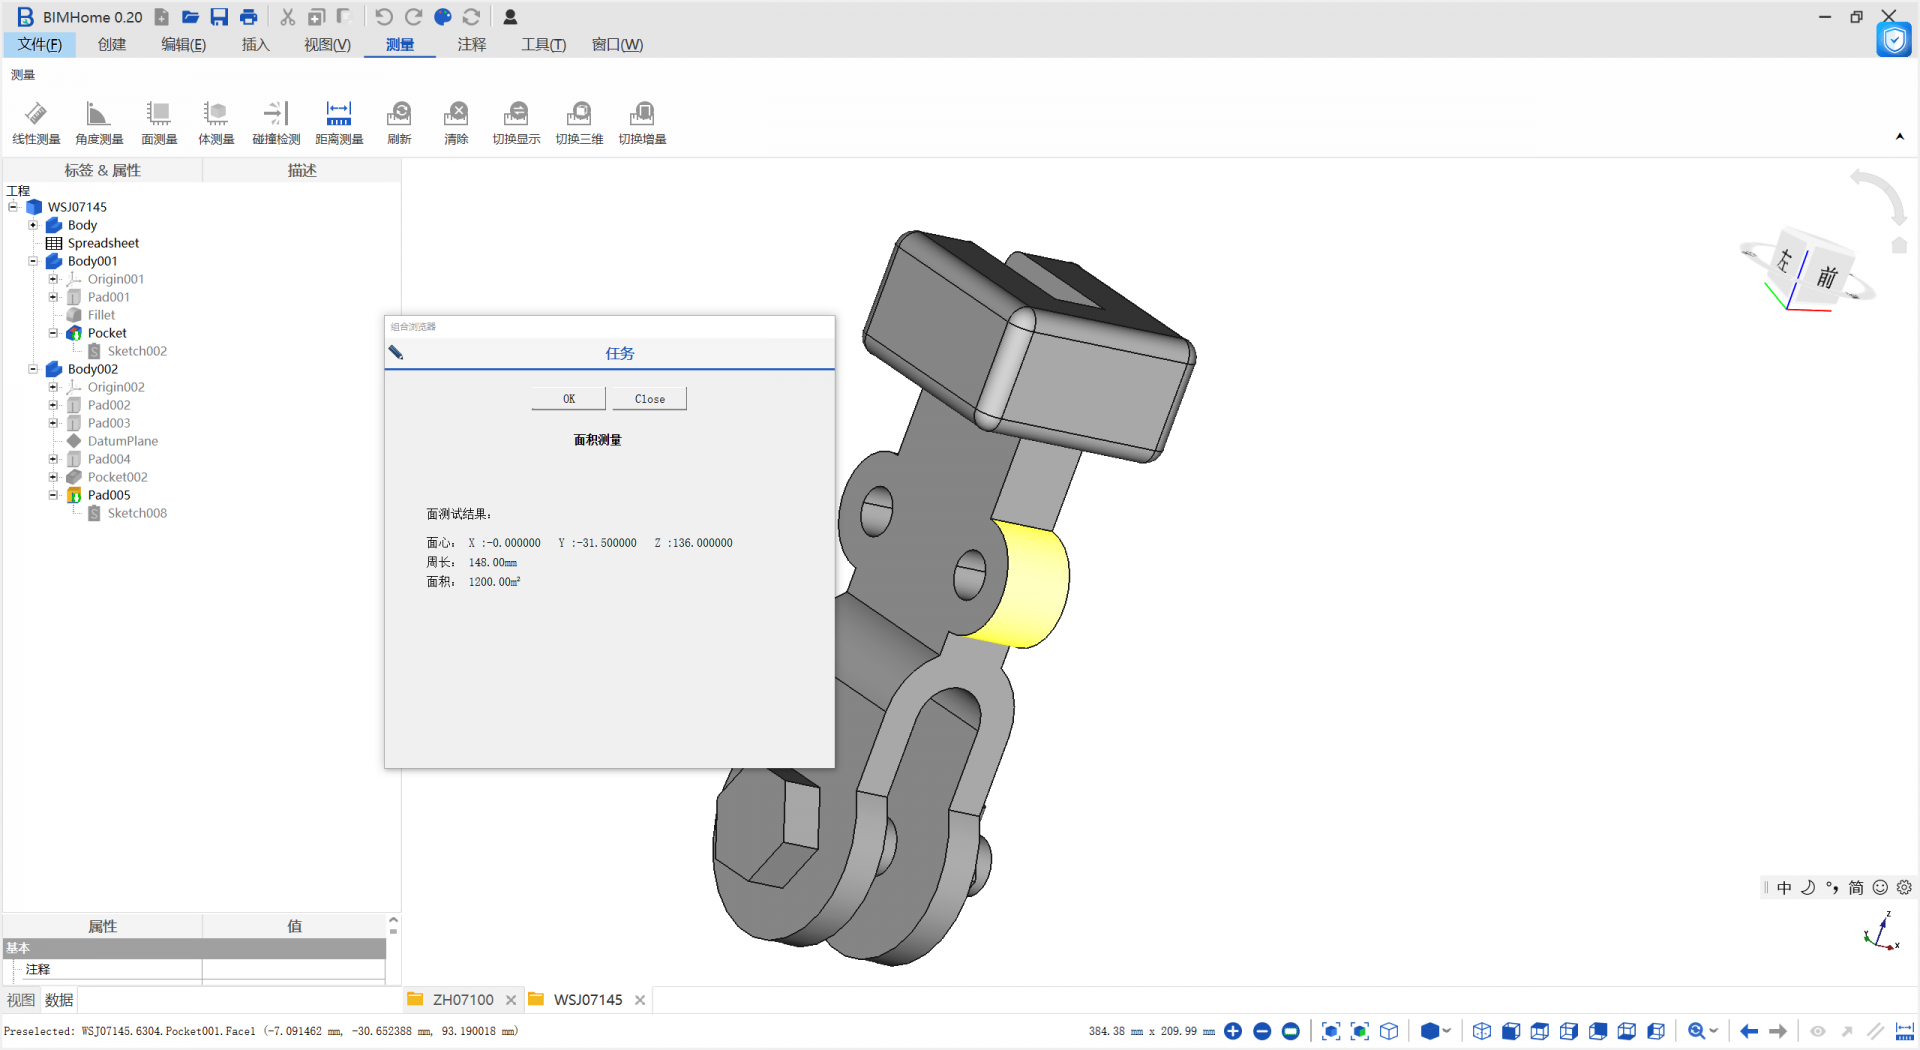Viewport: 1920px width, 1050px height.
Task: Open the 注释 annotation ribbon tab
Action: 471,45
